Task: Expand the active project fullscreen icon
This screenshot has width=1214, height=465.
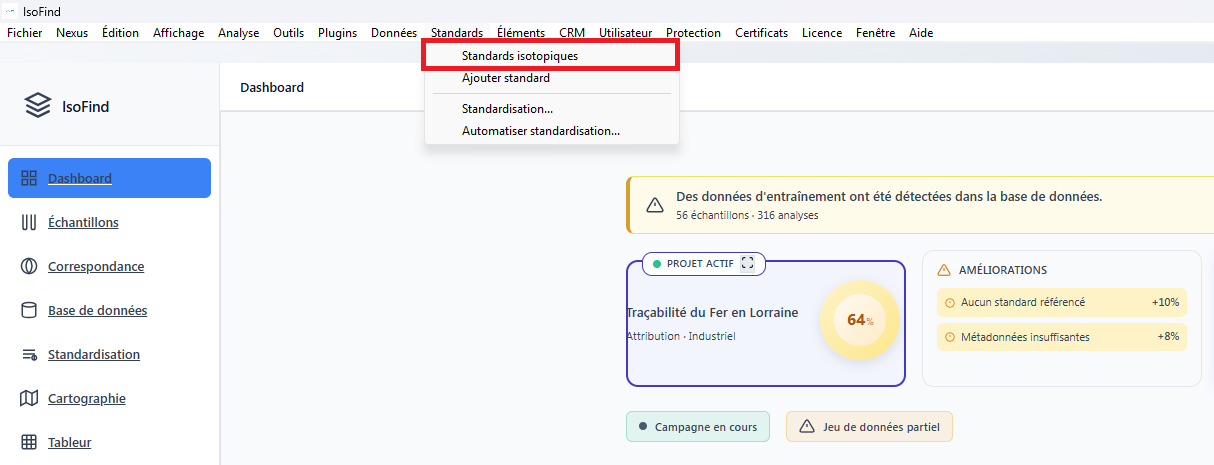Action: point(747,264)
